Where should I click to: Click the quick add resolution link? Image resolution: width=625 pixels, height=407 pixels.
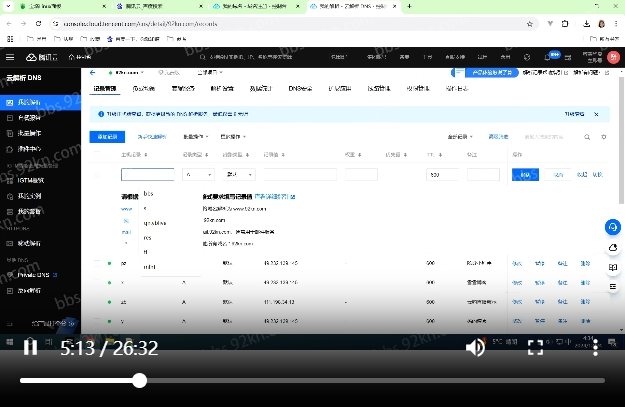pyautogui.click(x=151, y=137)
